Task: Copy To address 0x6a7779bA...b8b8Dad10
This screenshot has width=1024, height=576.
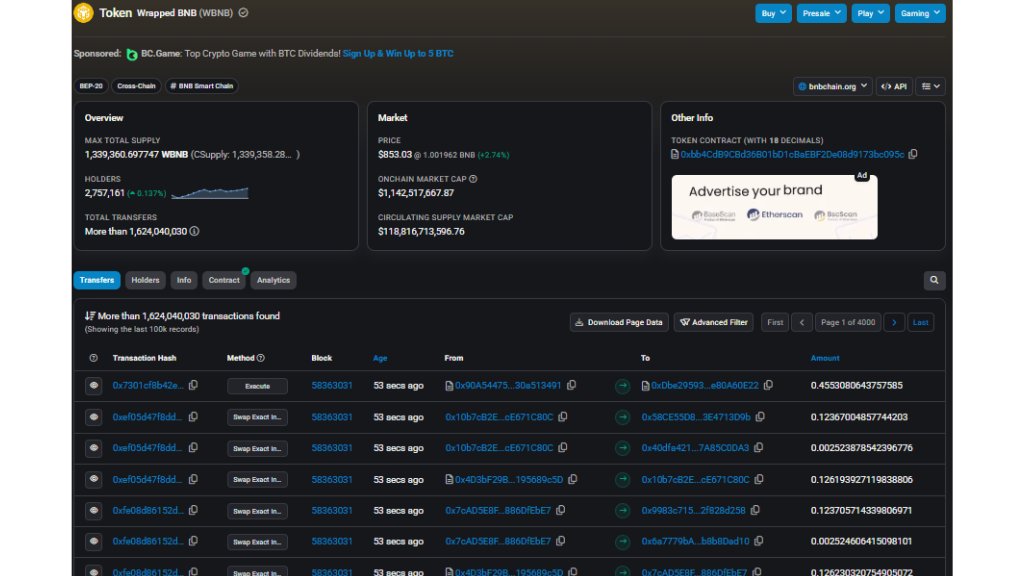Action: [759, 541]
